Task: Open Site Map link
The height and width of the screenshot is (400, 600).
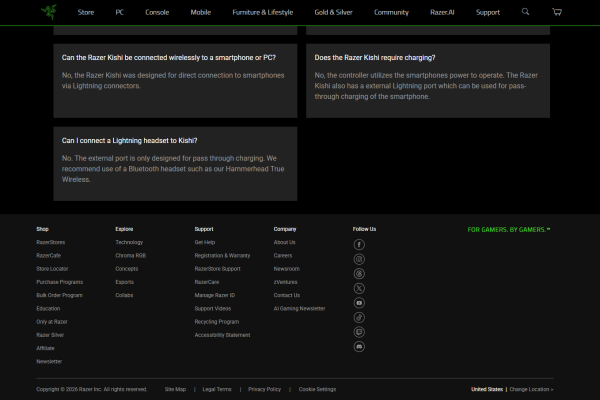Action: [175, 389]
